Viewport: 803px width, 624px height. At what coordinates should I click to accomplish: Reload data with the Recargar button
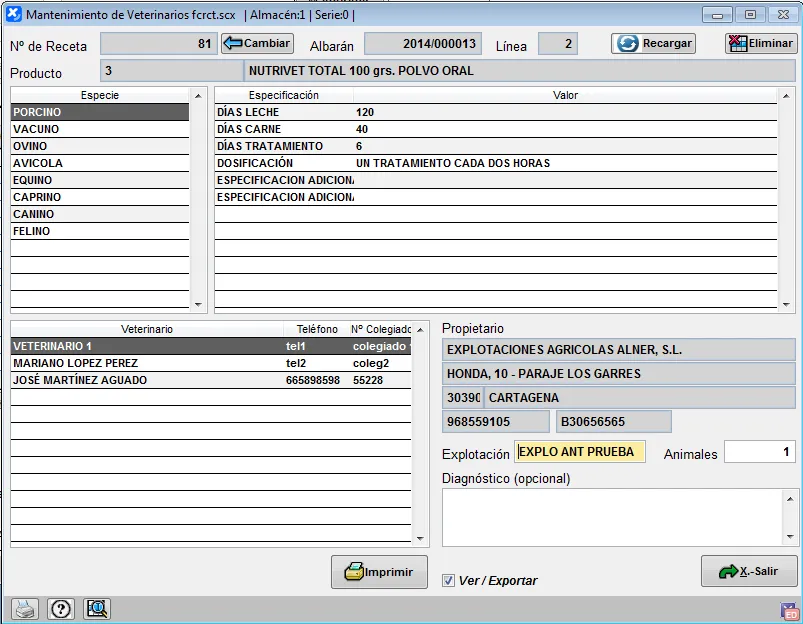[653, 44]
